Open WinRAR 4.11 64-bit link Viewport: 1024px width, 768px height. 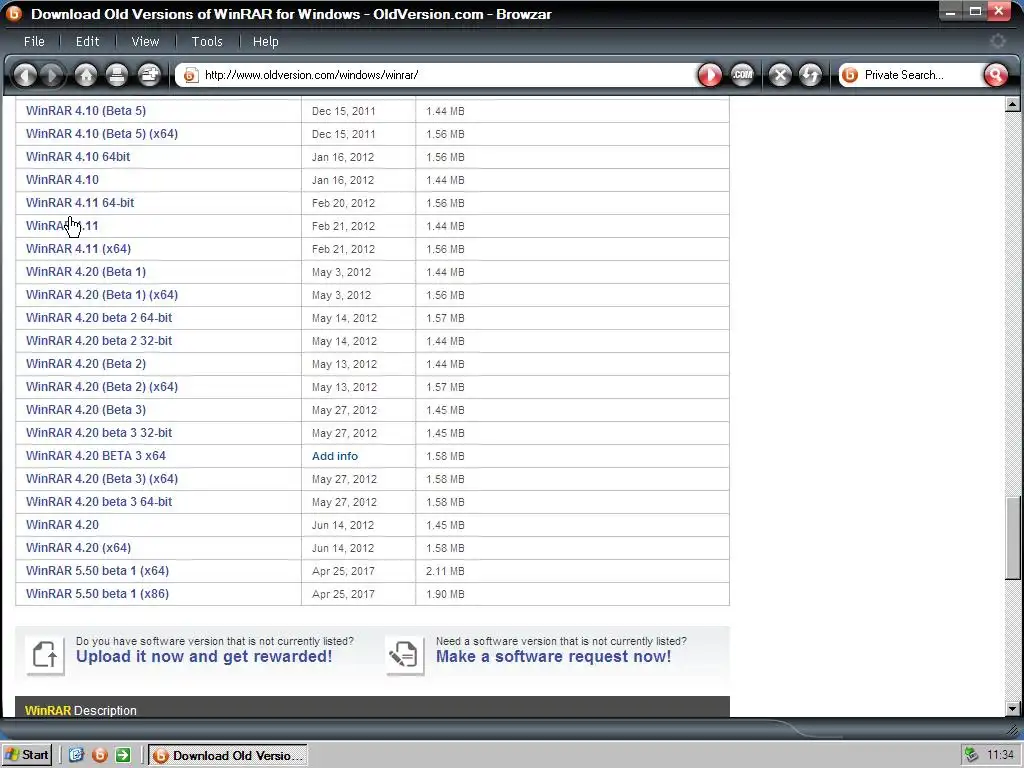(80, 202)
